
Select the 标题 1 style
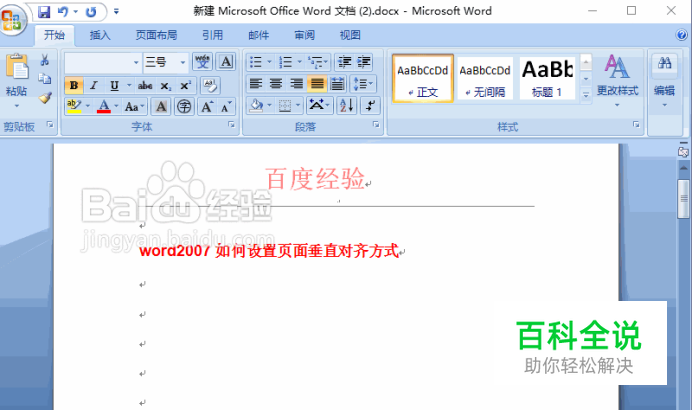point(547,79)
